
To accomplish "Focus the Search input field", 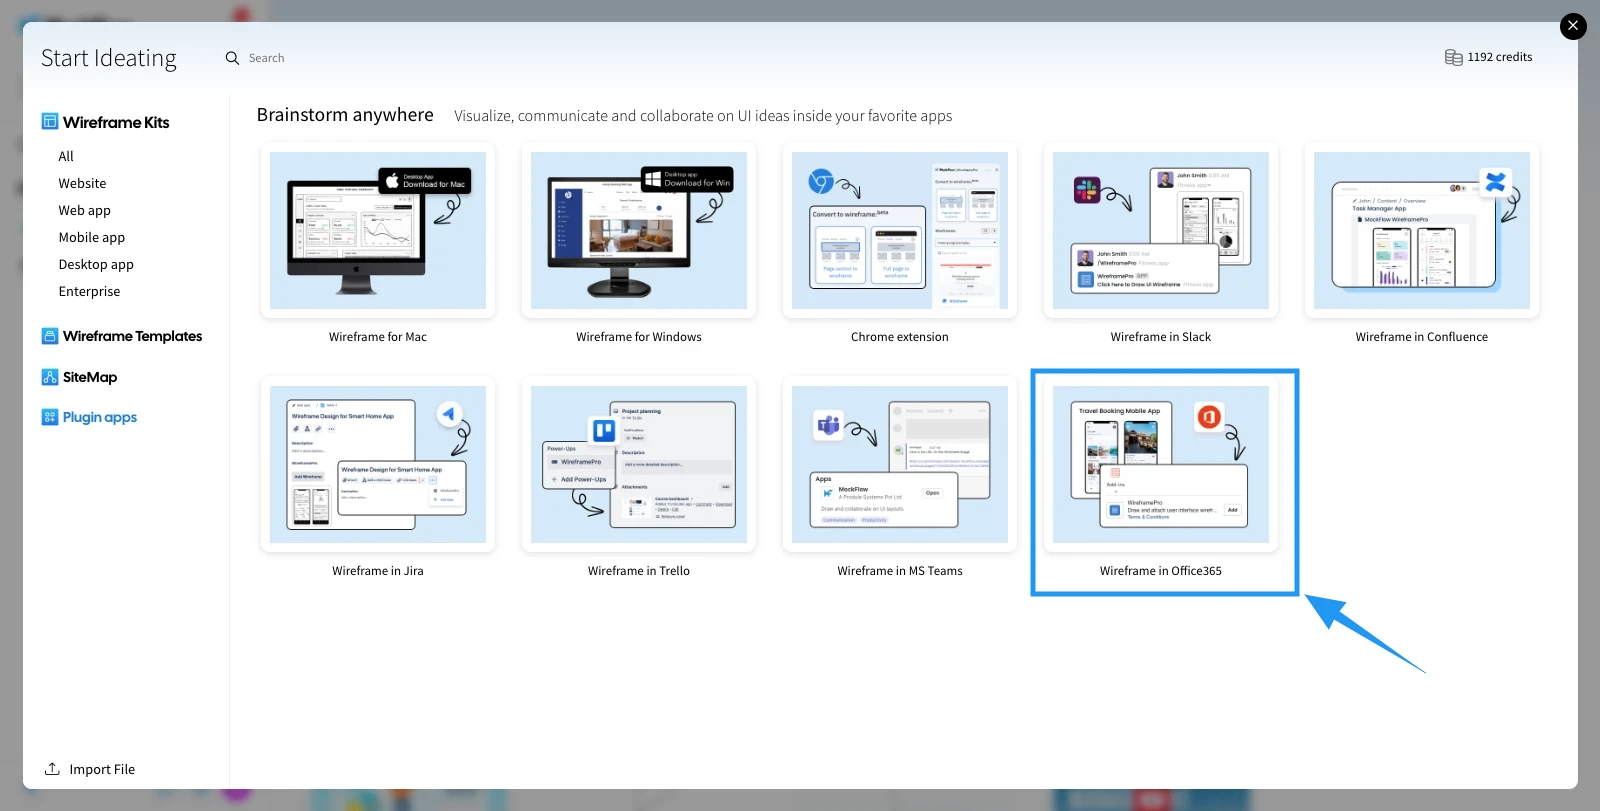I will [x=267, y=58].
